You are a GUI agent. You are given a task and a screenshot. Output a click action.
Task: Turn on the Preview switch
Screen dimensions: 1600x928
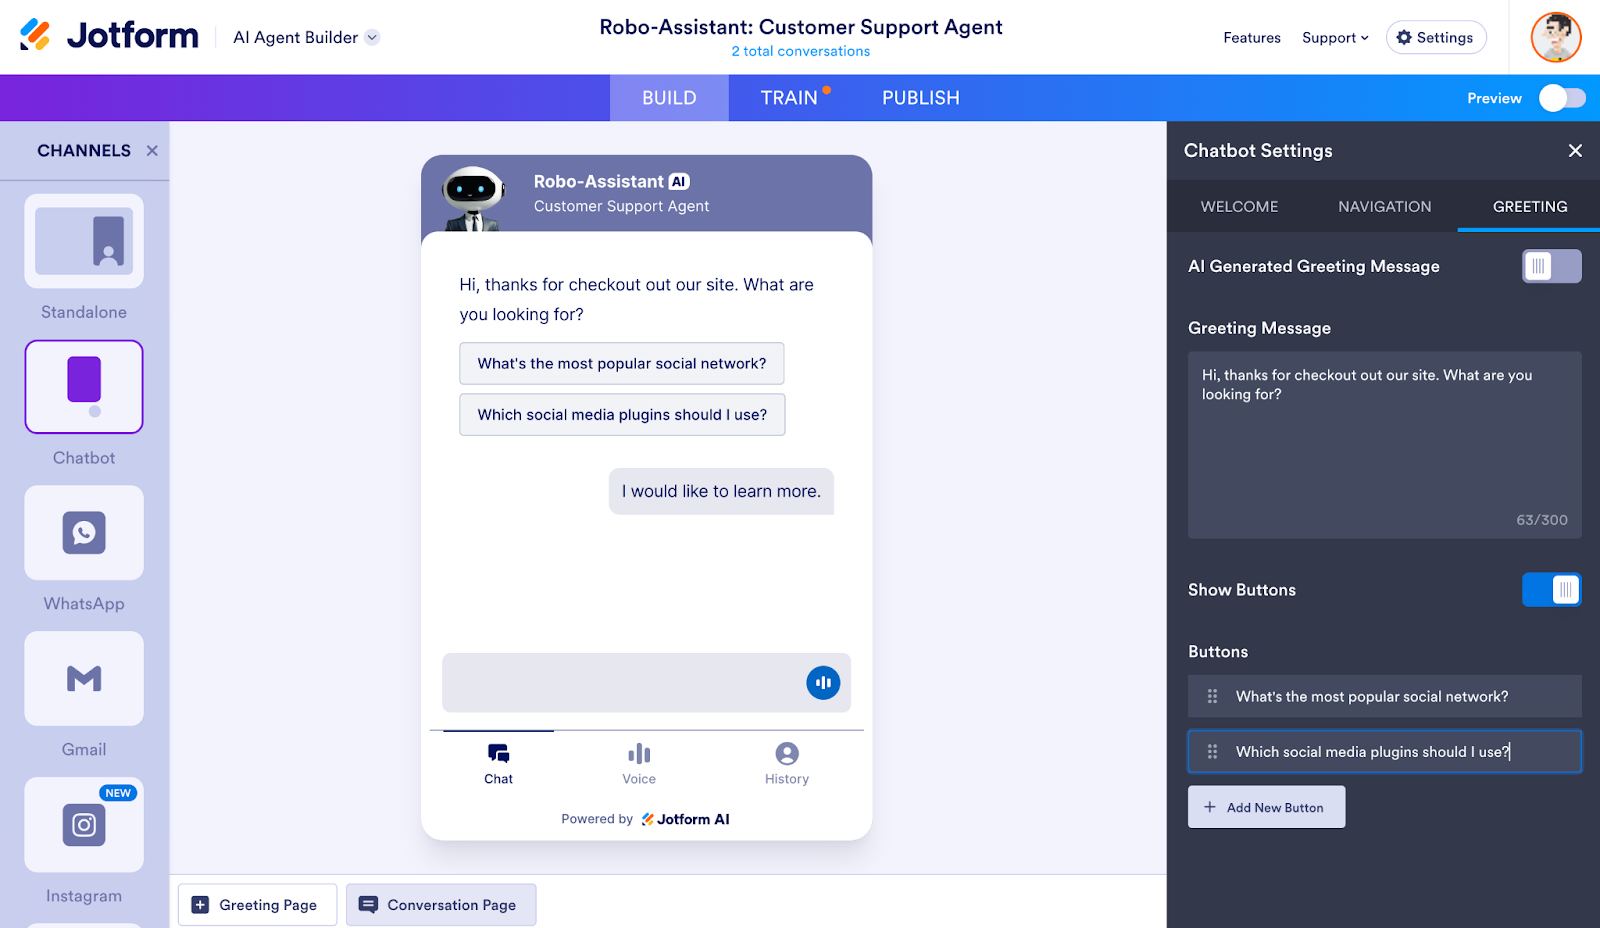coord(1562,98)
